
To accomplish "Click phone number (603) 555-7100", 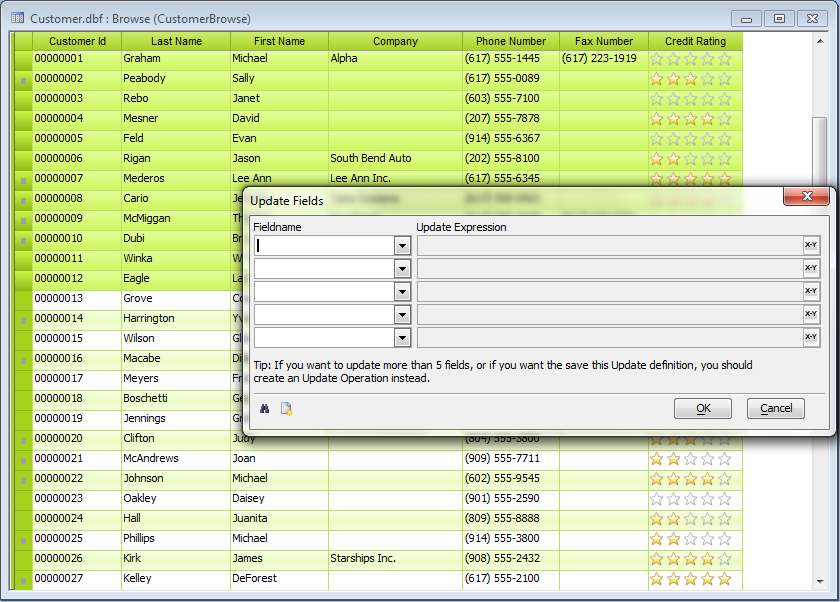I will click(x=502, y=99).
